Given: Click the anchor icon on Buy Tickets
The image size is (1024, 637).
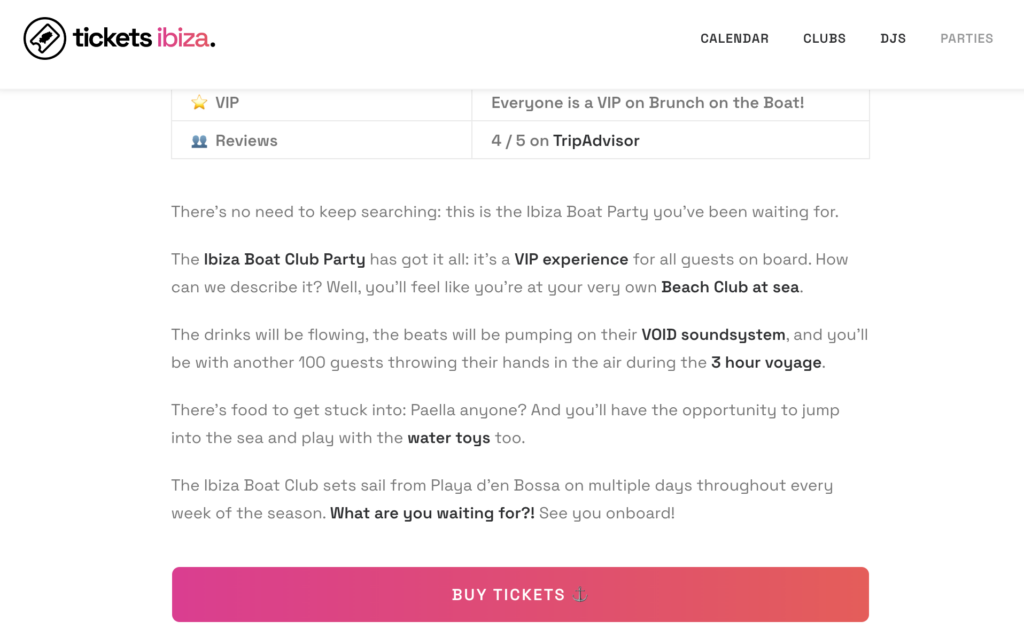Looking at the screenshot, I should click(x=579, y=594).
